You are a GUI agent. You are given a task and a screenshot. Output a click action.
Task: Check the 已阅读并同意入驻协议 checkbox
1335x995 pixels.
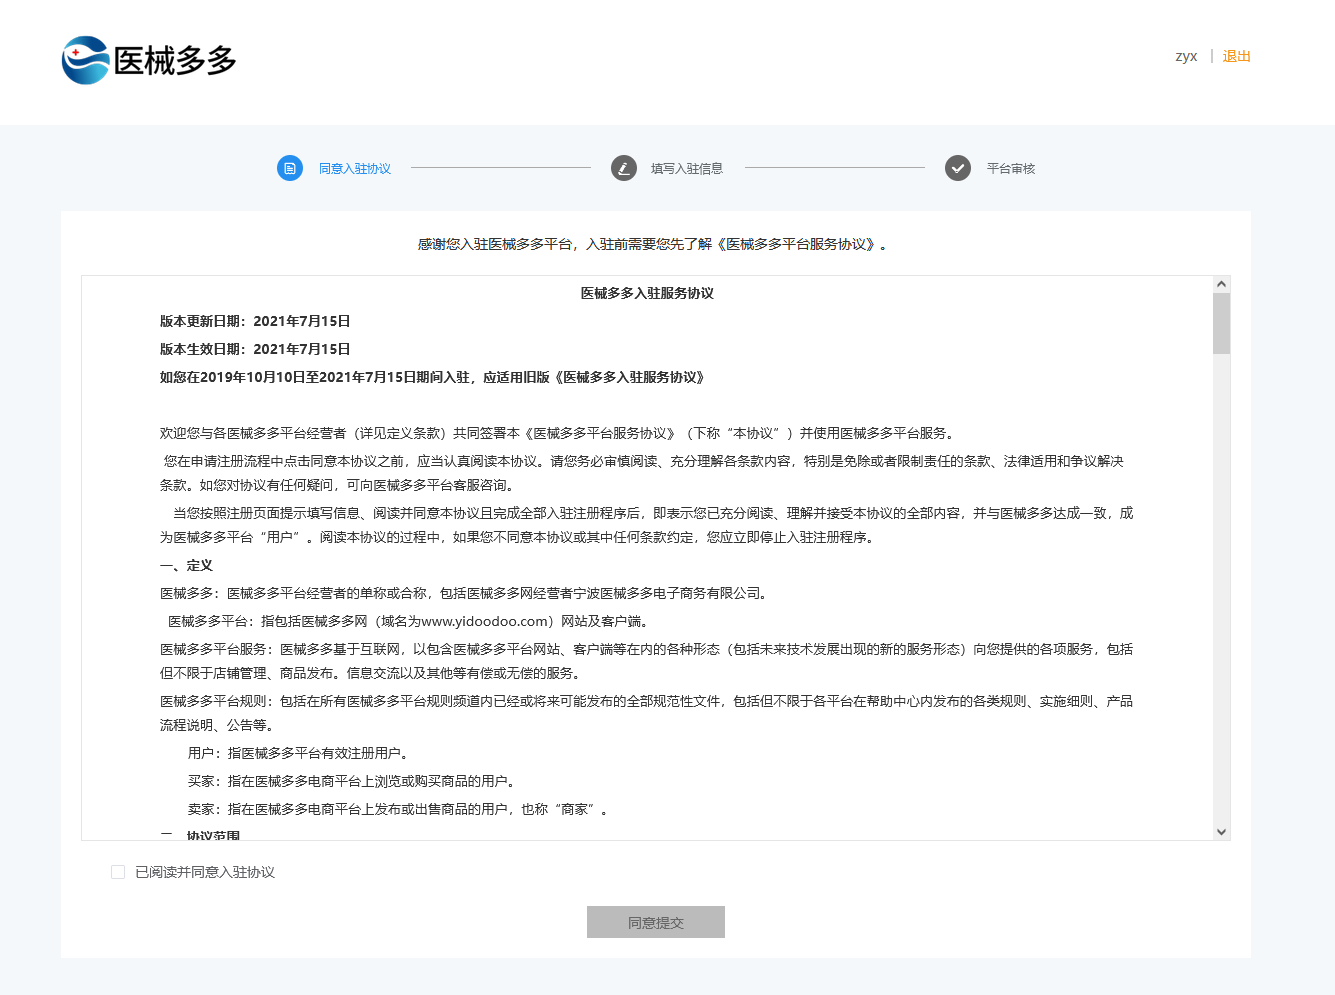coord(118,872)
